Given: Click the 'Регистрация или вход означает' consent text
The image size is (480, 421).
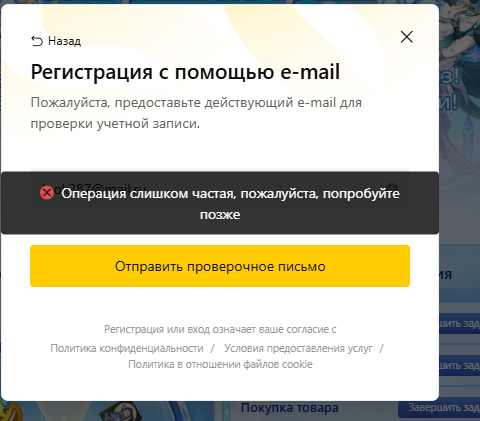Looking at the screenshot, I should [x=220, y=329].
